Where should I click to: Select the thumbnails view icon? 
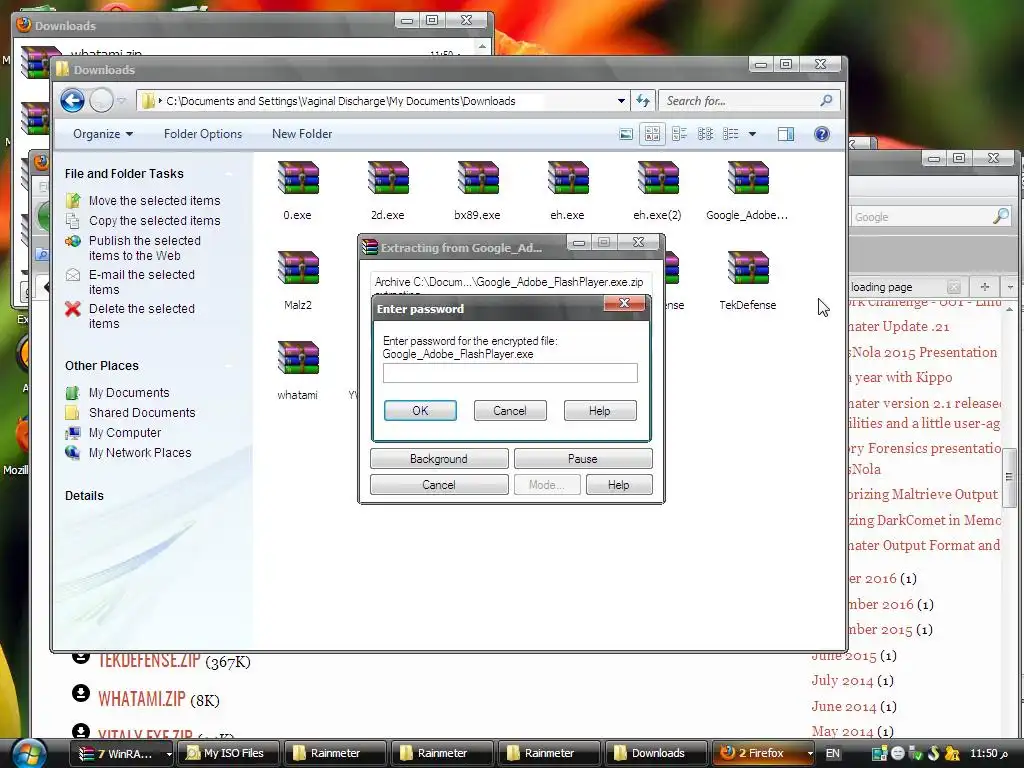[652, 134]
